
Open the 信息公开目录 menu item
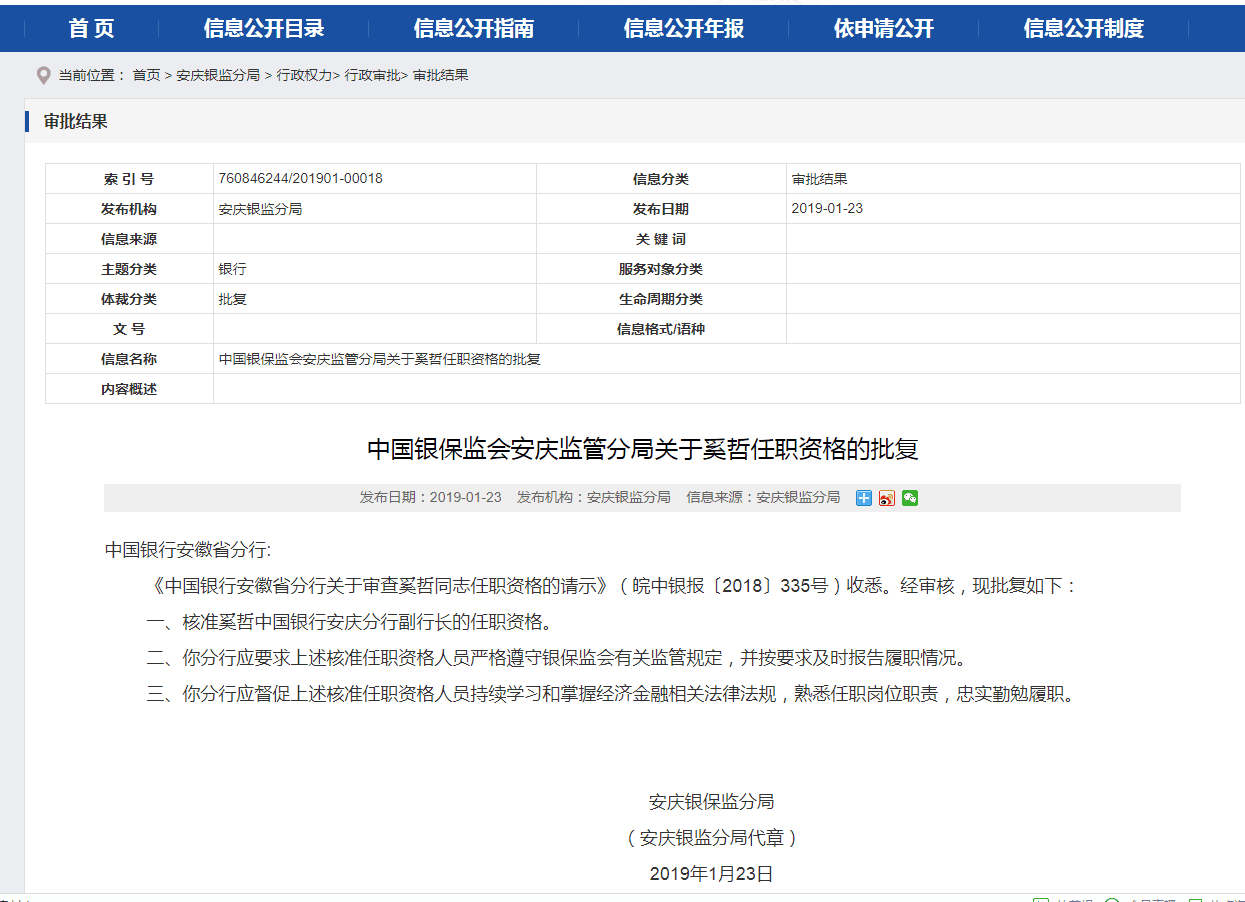tap(264, 28)
